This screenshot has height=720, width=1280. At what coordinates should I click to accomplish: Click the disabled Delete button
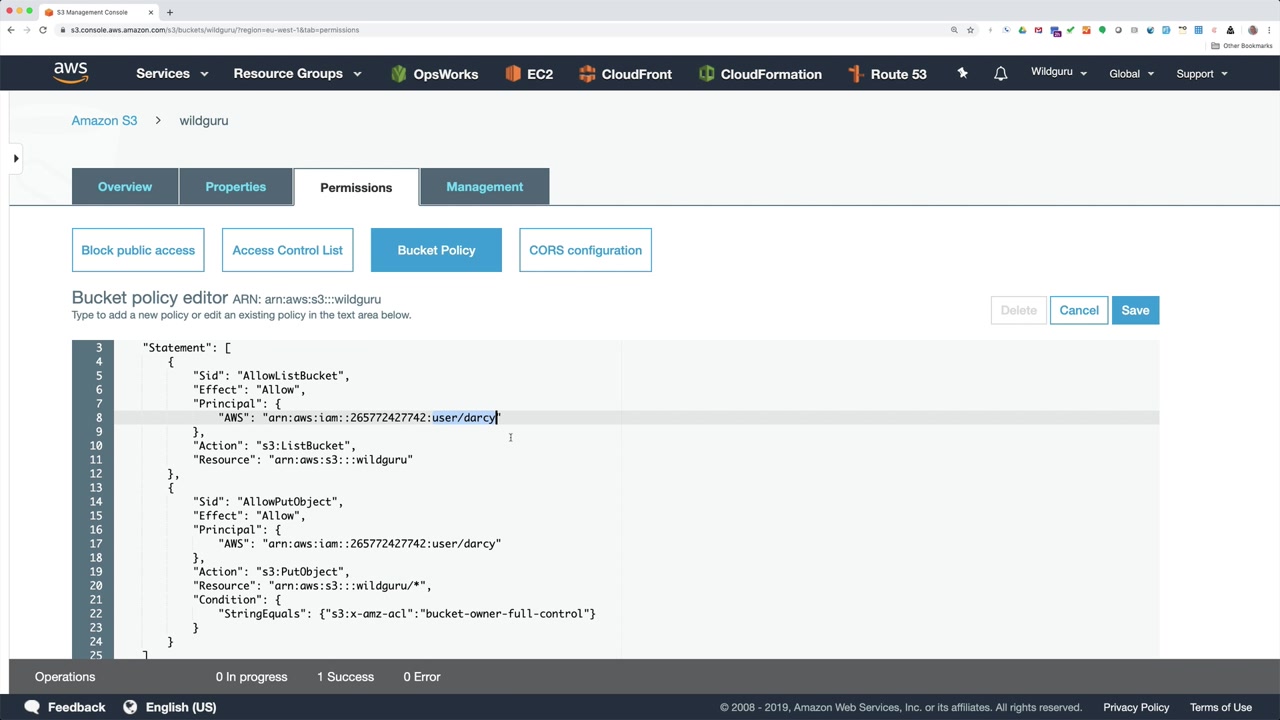[1019, 310]
